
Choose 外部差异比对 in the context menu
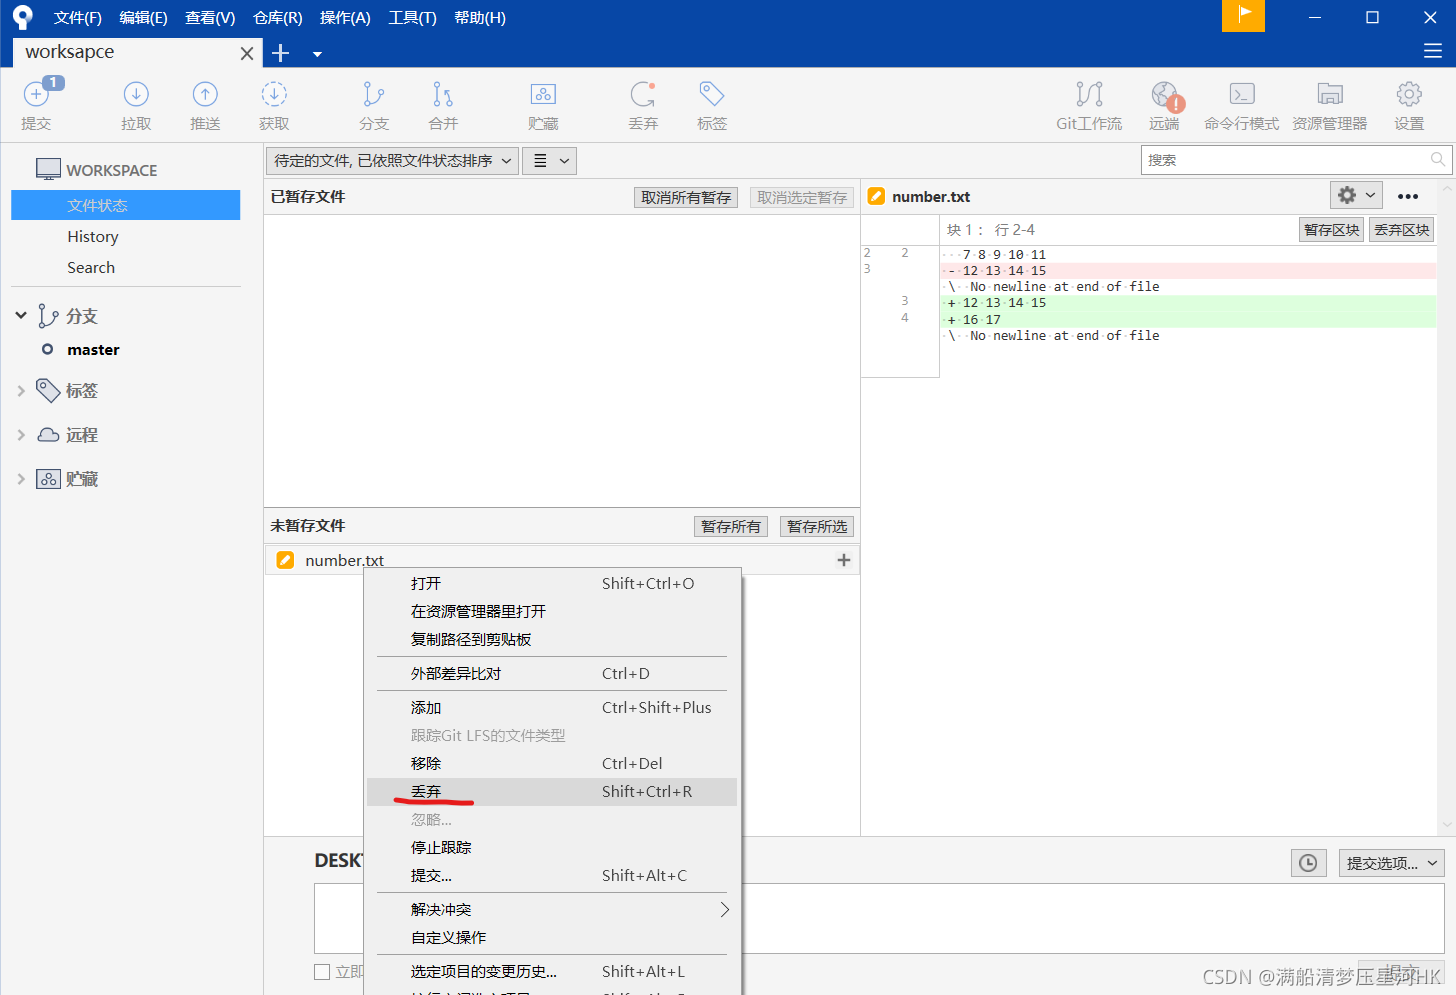(x=552, y=673)
